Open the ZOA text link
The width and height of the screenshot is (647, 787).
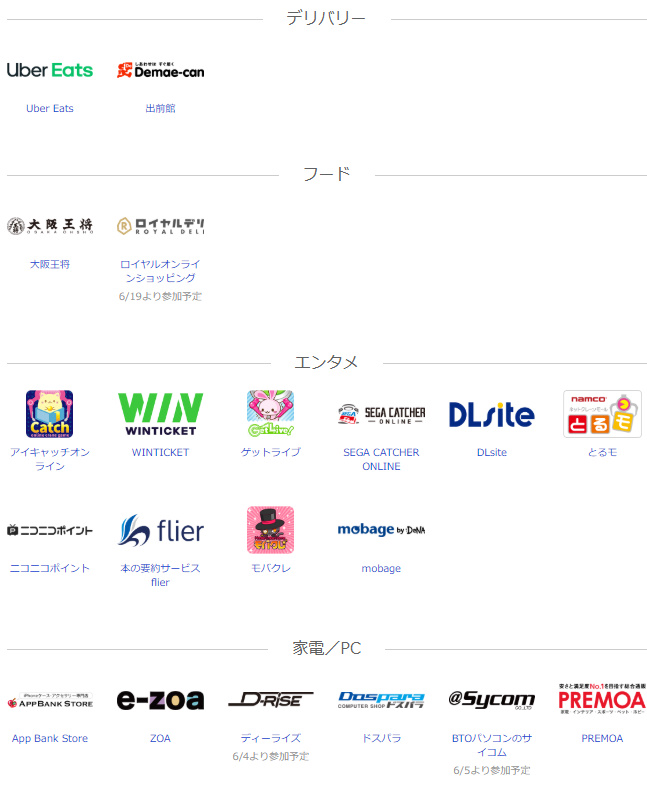160,738
